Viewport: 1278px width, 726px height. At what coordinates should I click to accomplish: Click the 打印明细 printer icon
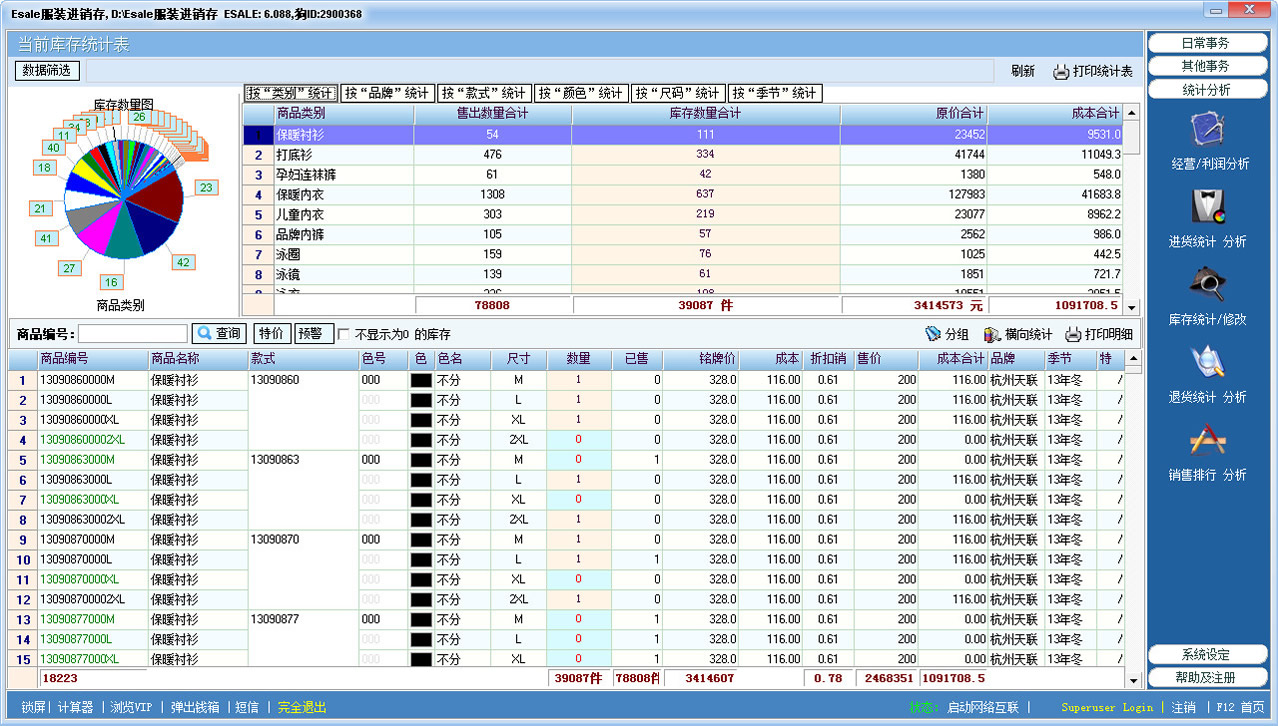point(1073,334)
